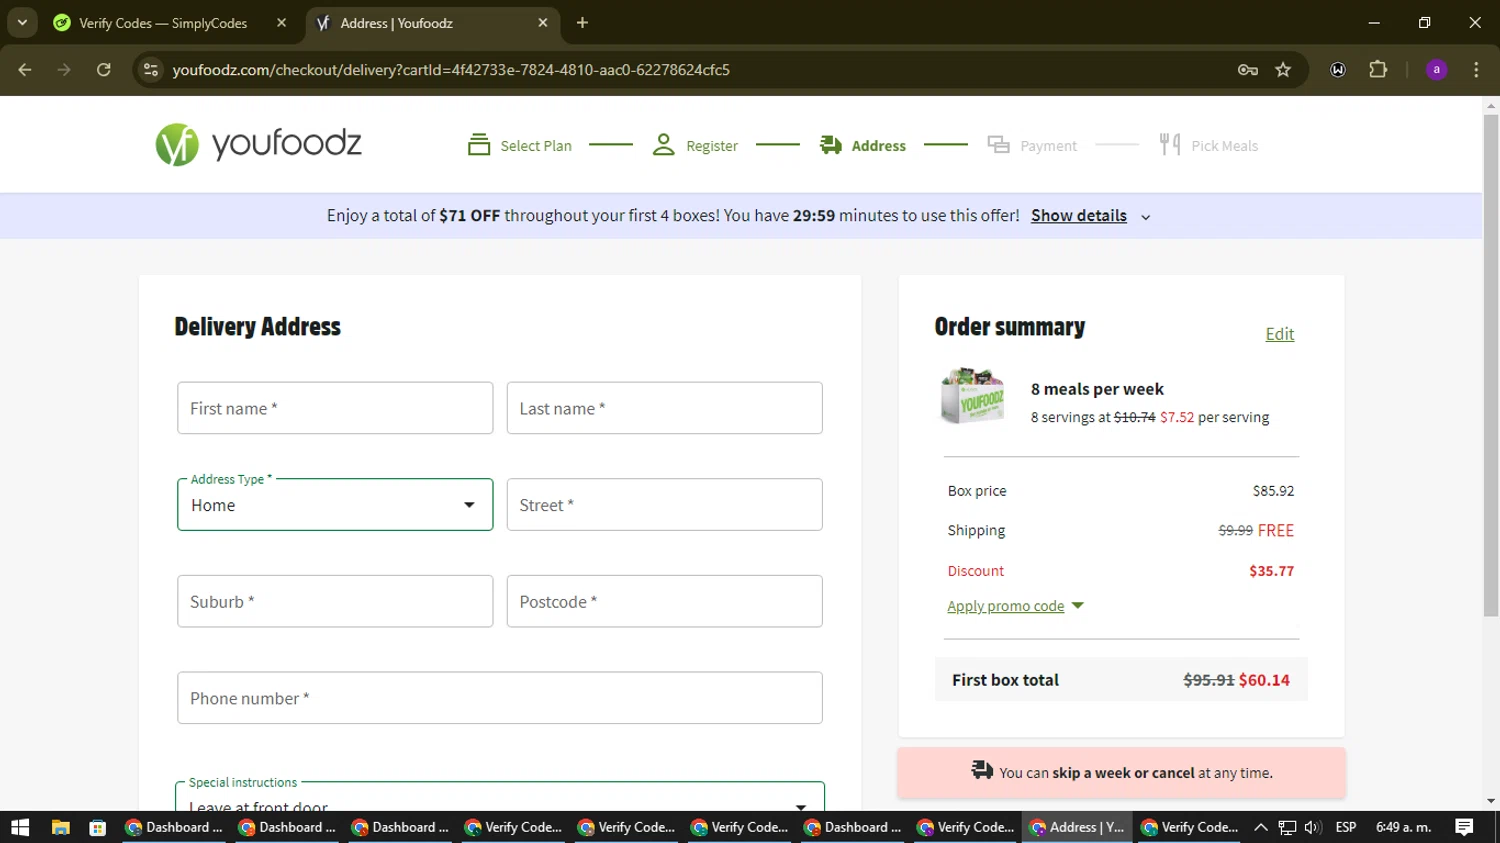This screenshot has width=1500, height=843.
Task: Click the password key icon in address bar
Action: pyautogui.click(x=1247, y=70)
